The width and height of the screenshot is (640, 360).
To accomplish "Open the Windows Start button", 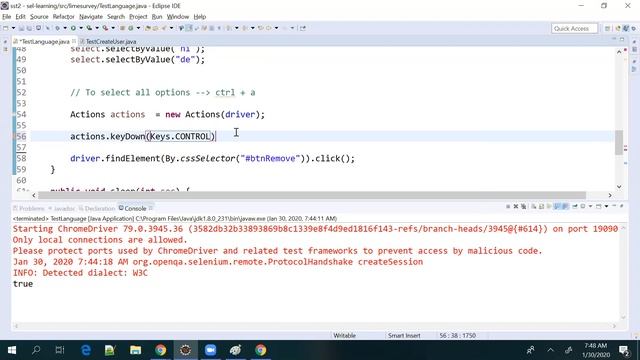I will 11,350.
